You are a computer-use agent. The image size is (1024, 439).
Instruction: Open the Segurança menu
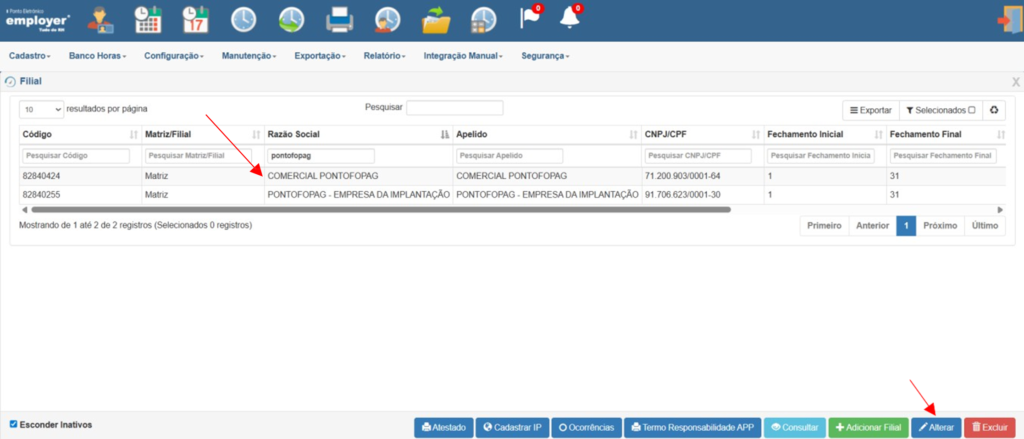click(x=545, y=56)
